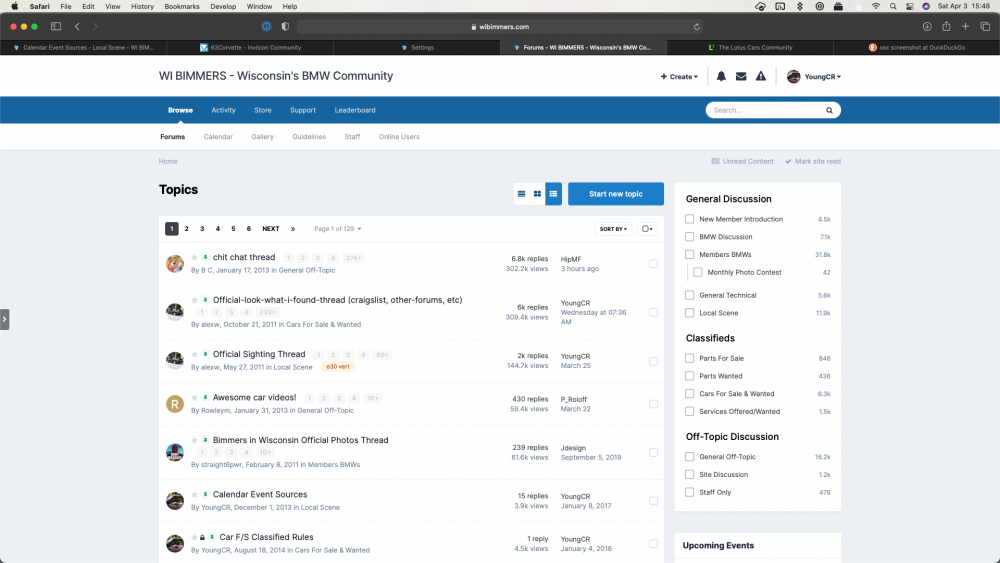Viewport: 1000px width, 563px height.
Task: Click Mark site read link
Action: click(x=813, y=161)
